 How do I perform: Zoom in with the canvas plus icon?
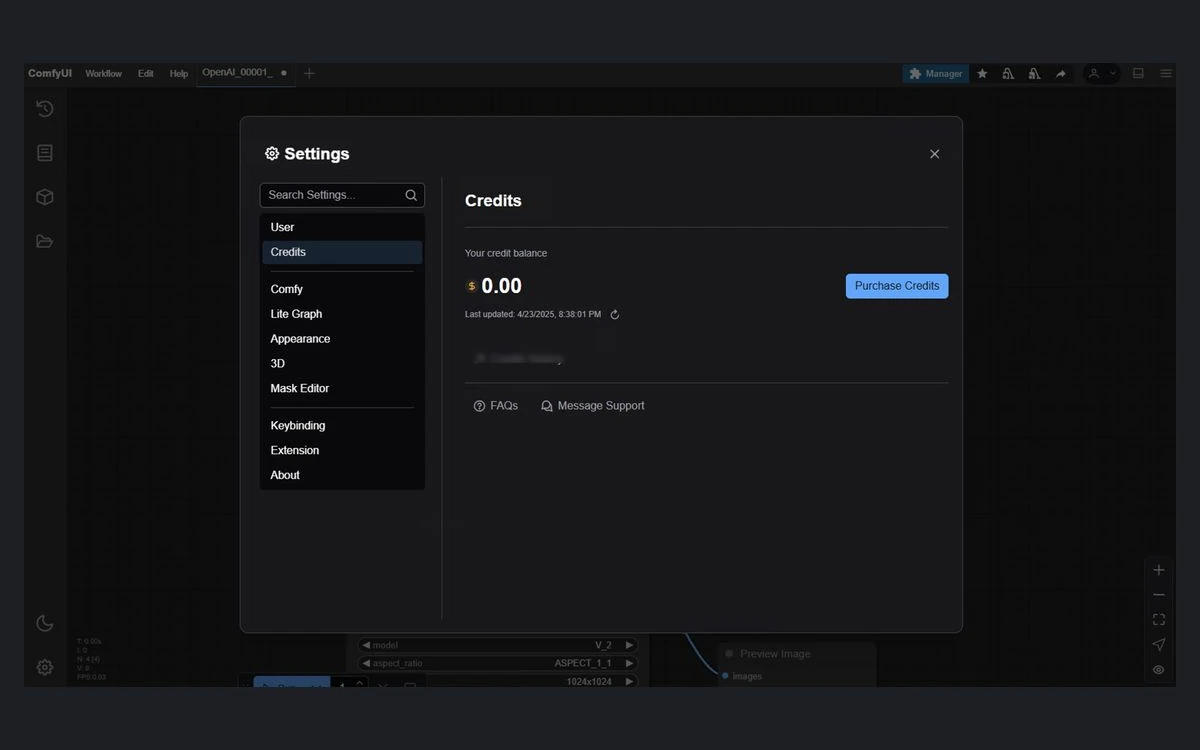coord(1159,570)
